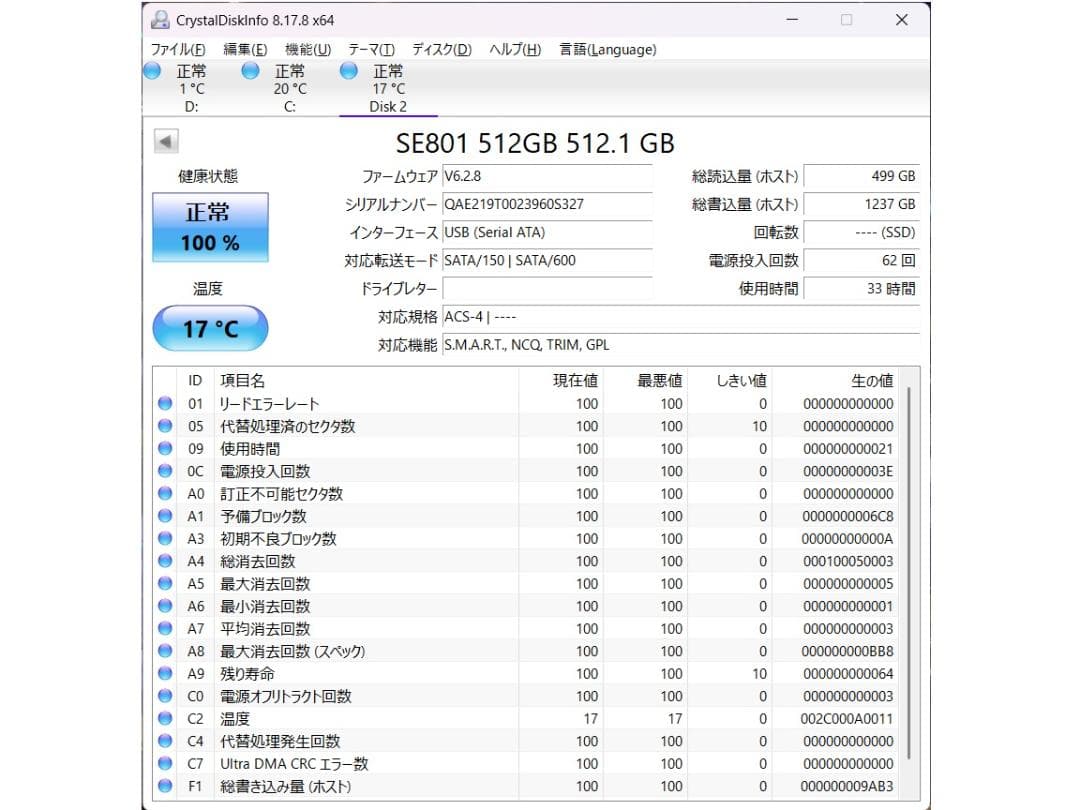Click the indicator beside 残り寿命 row
The width and height of the screenshot is (1080, 810).
click(165, 674)
